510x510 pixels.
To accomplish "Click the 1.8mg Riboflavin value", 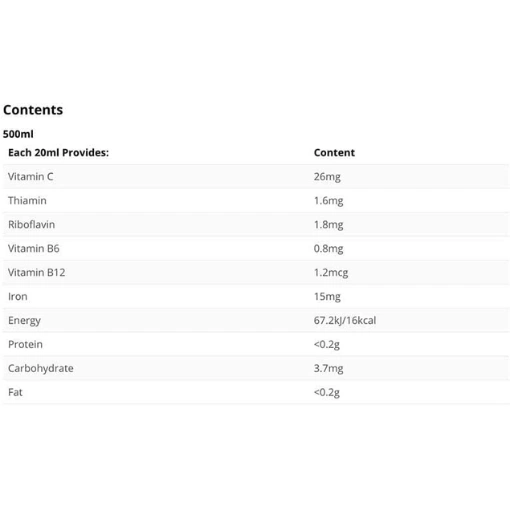I will (328, 225).
